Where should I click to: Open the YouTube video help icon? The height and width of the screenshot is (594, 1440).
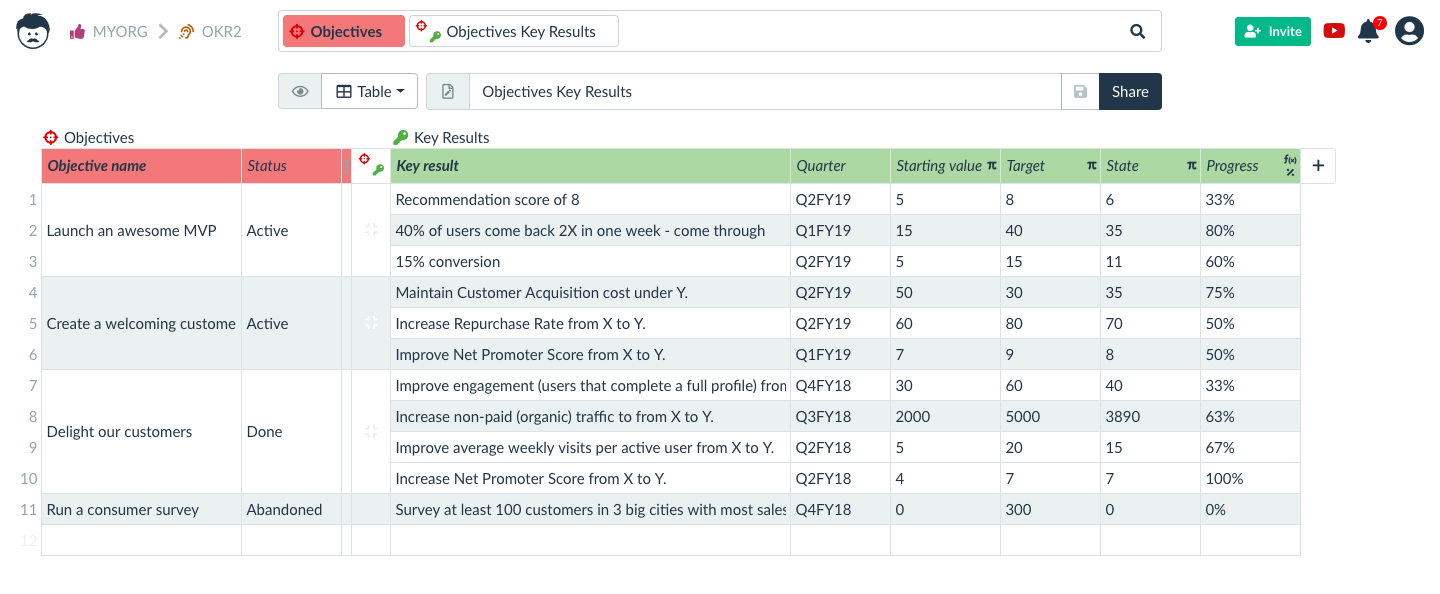tap(1334, 31)
